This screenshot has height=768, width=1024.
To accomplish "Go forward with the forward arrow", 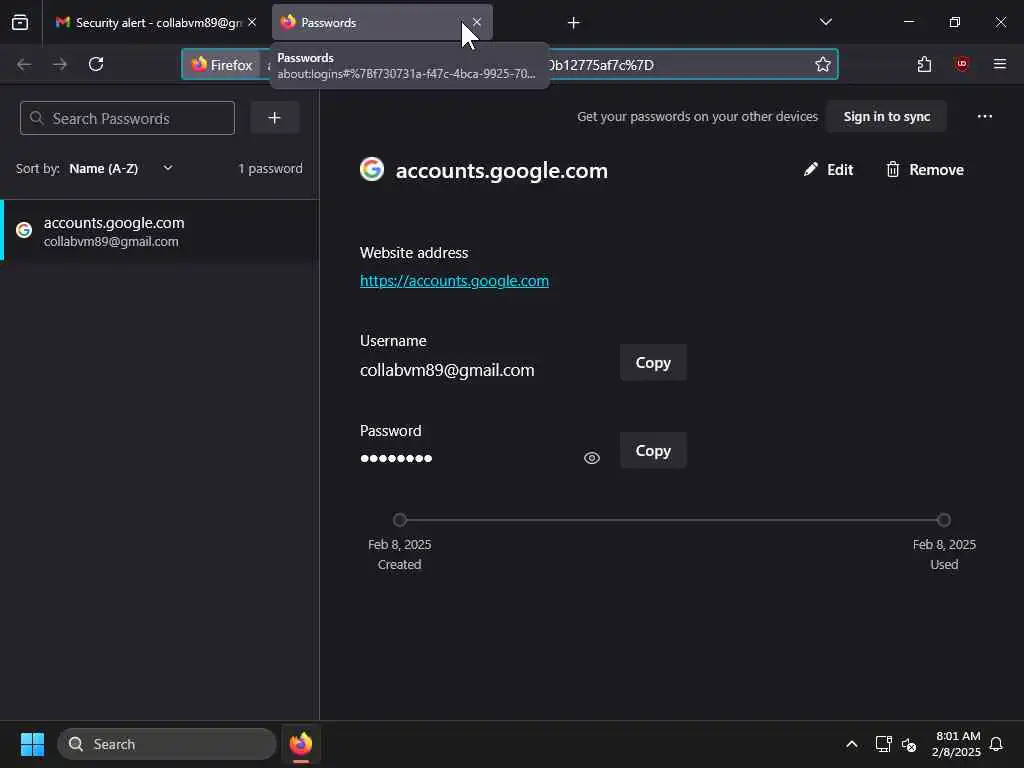I will [x=60, y=64].
